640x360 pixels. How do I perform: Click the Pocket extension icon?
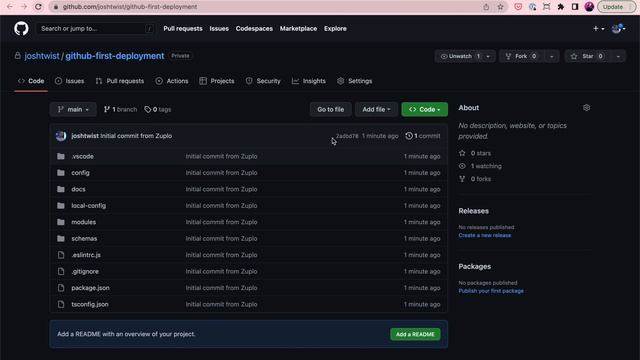[x=518, y=7]
